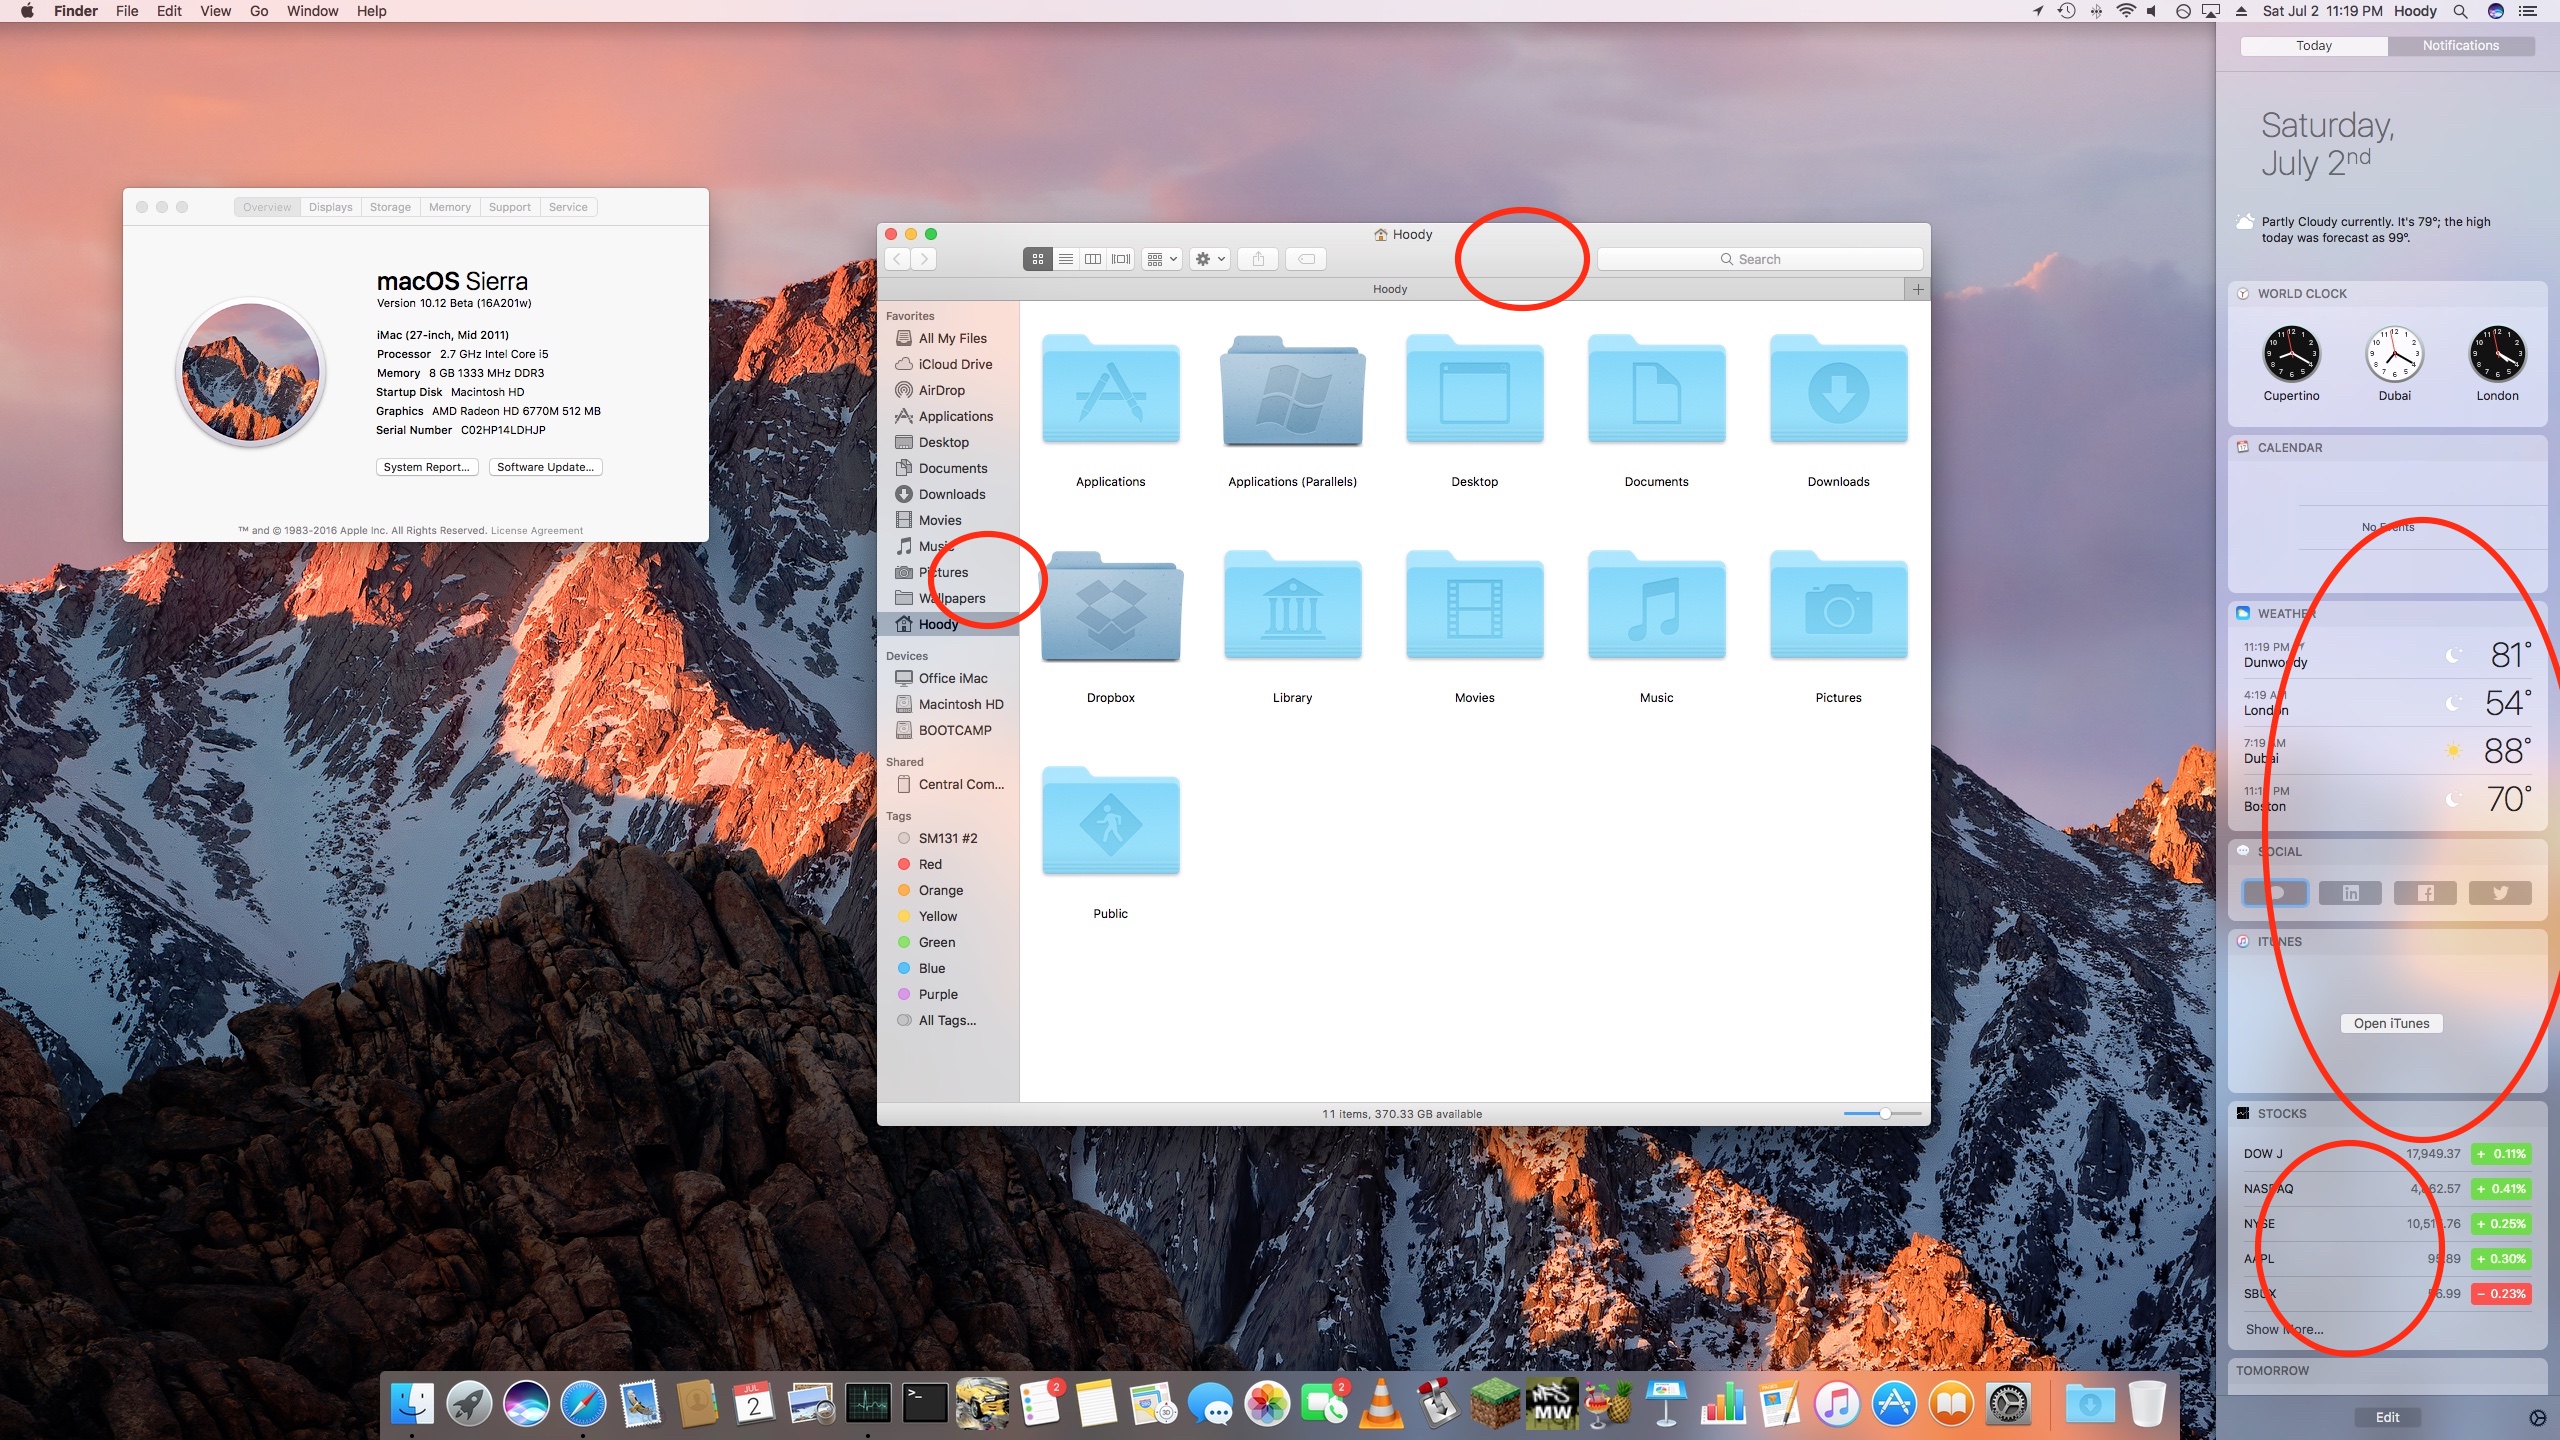
Task: Open Activity Monitor in the Dock
Action: coord(868,1404)
